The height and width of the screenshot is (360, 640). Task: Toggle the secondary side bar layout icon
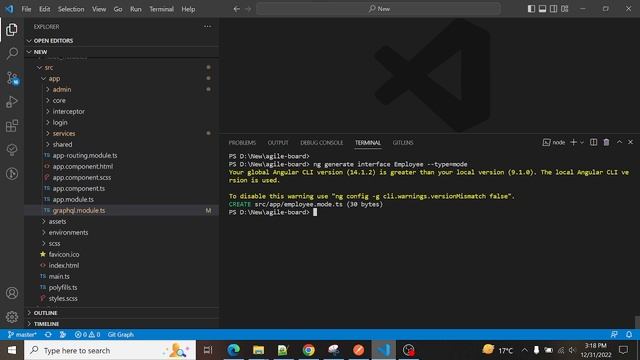553,9
